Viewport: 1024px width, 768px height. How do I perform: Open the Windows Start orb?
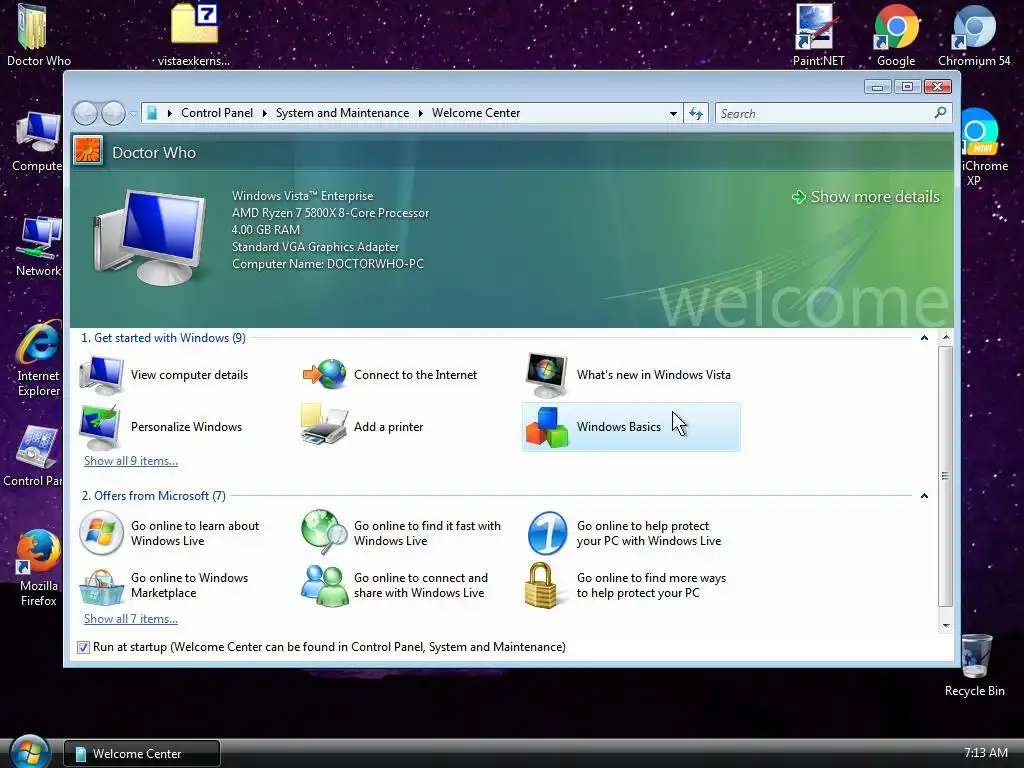point(29,751)
